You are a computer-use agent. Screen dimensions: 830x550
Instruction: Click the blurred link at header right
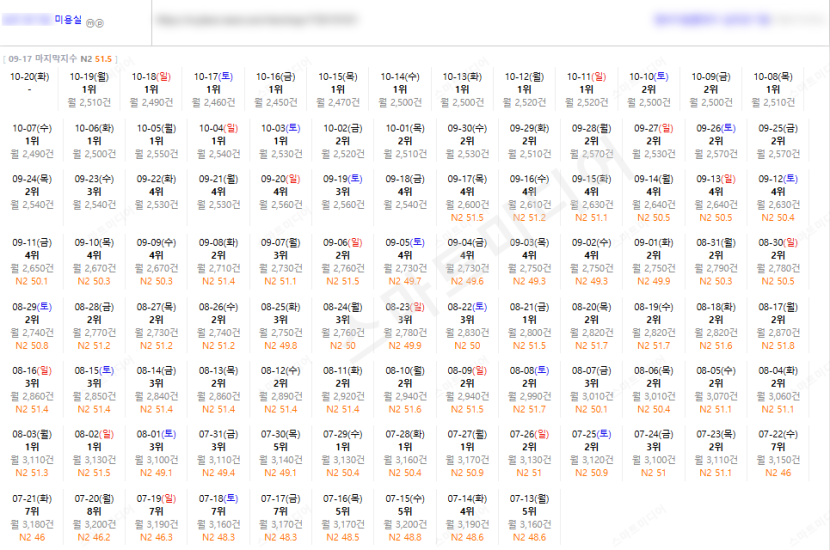point(712,20)
